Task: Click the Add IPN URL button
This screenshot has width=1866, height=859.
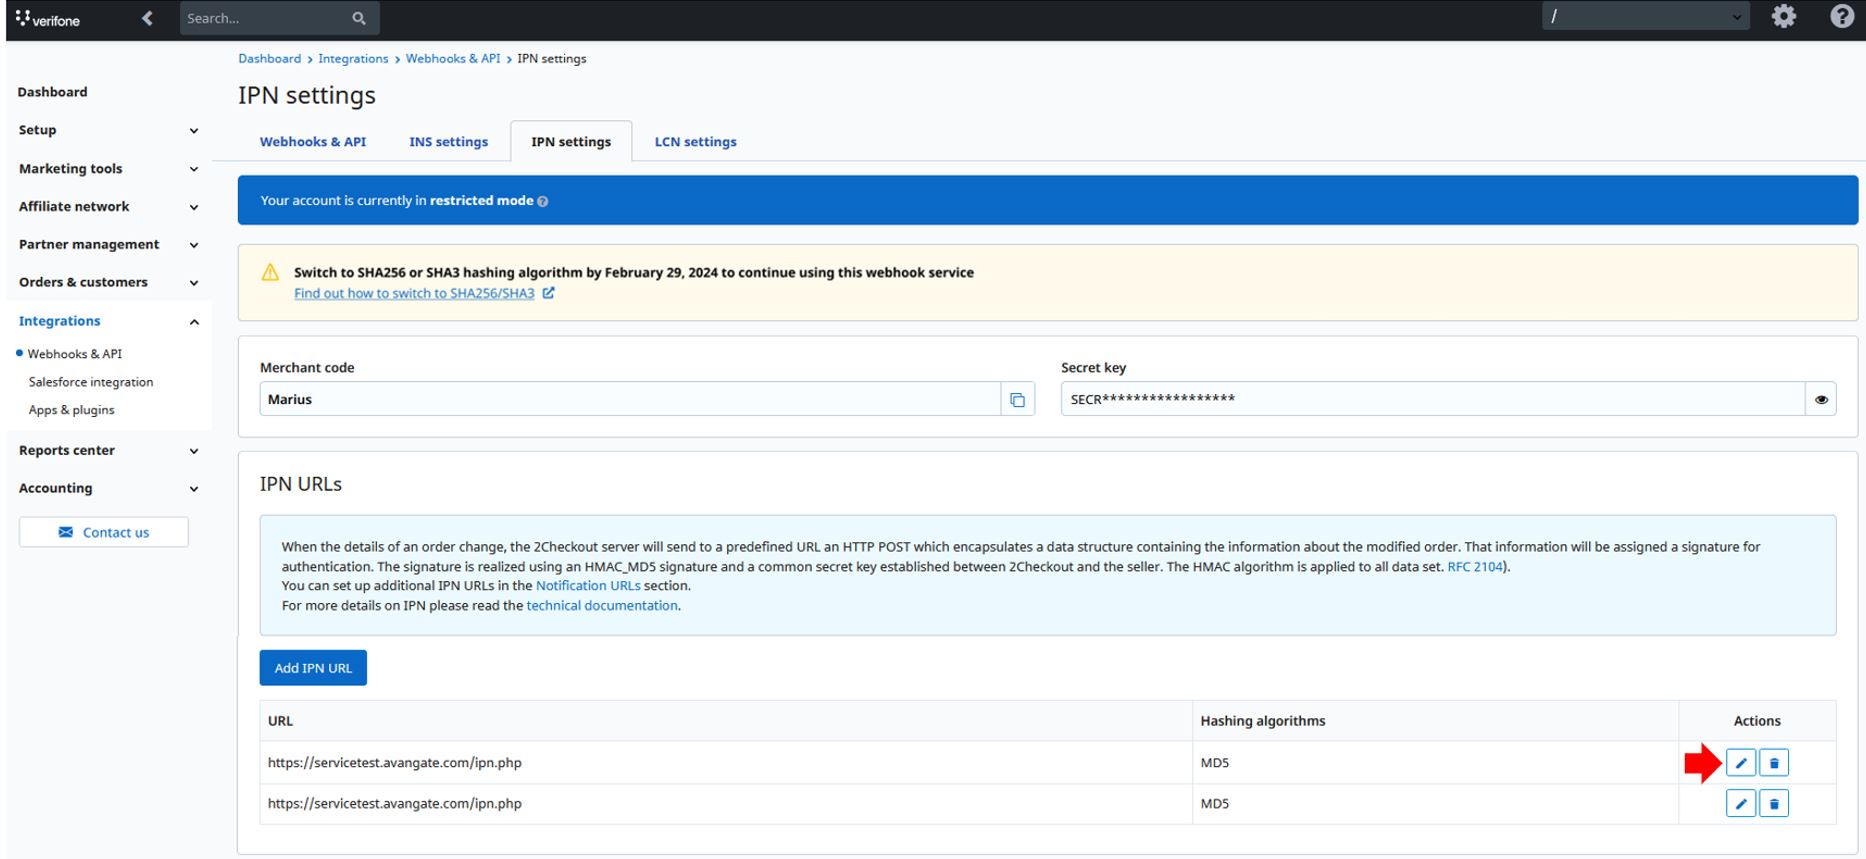Action: pos(313,668)
